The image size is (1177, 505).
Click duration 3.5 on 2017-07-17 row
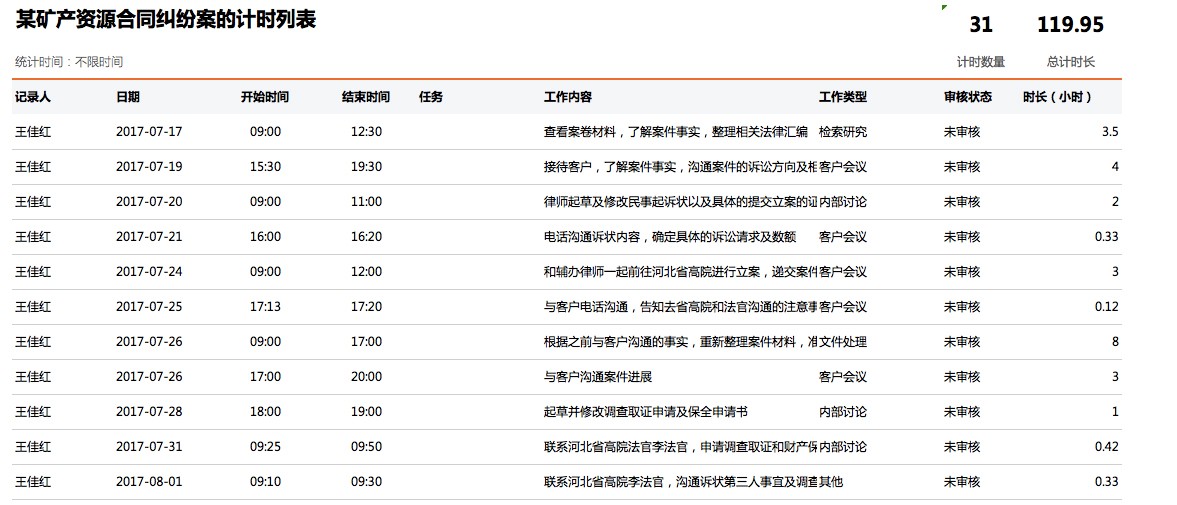tap(1110, 132)
